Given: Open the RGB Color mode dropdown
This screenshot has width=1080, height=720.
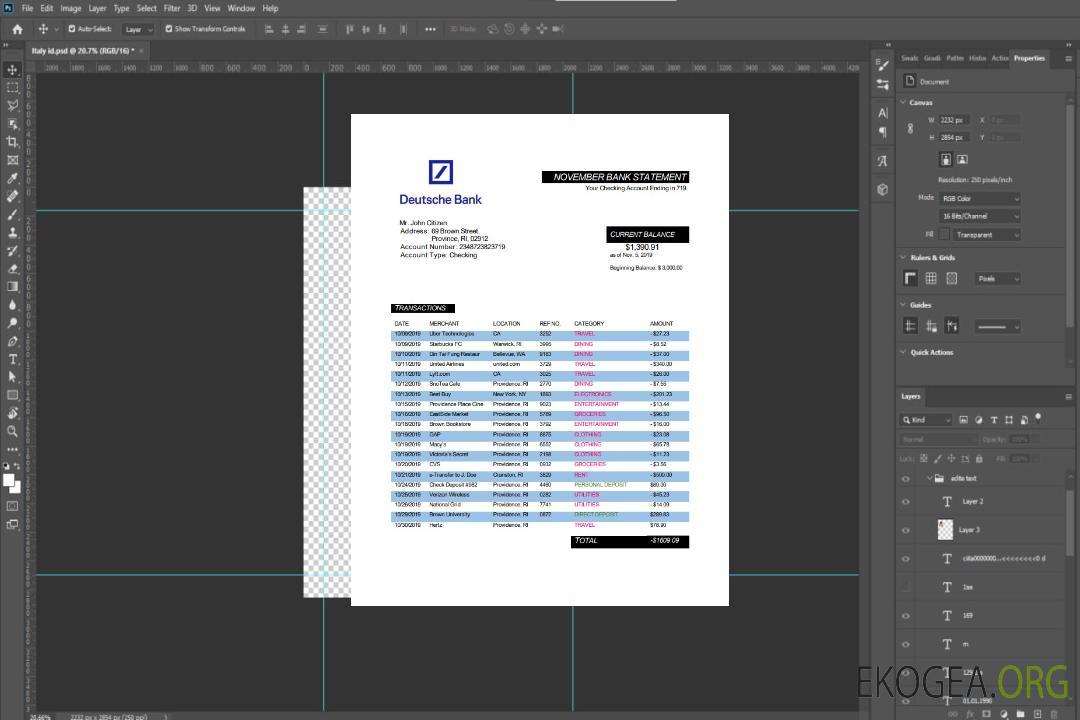Looking at the screenshot, I should (x=979, y=199).
